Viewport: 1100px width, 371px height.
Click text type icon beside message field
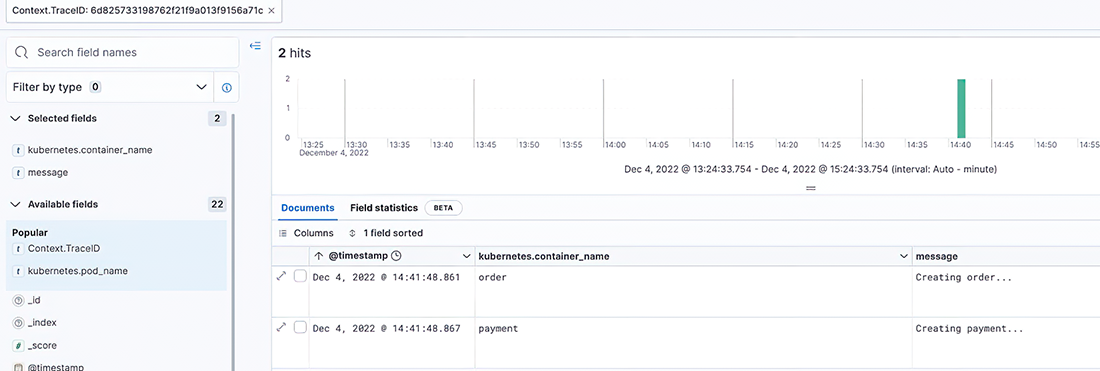18,172
